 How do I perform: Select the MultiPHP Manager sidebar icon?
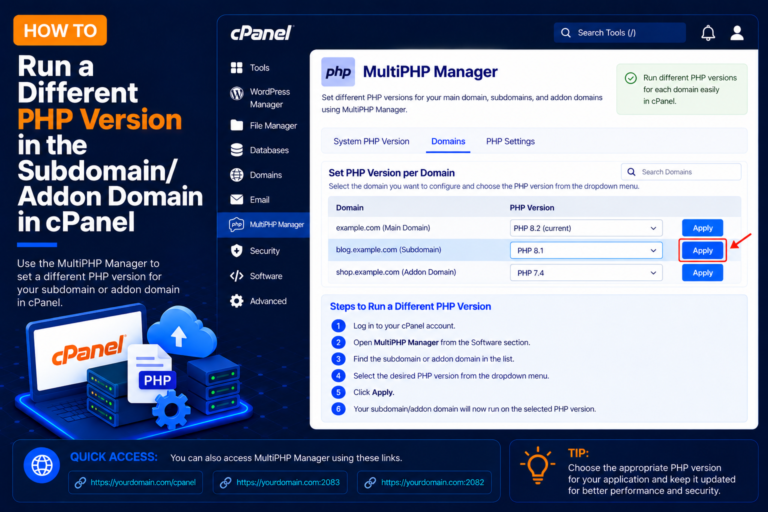click(237, 224)
